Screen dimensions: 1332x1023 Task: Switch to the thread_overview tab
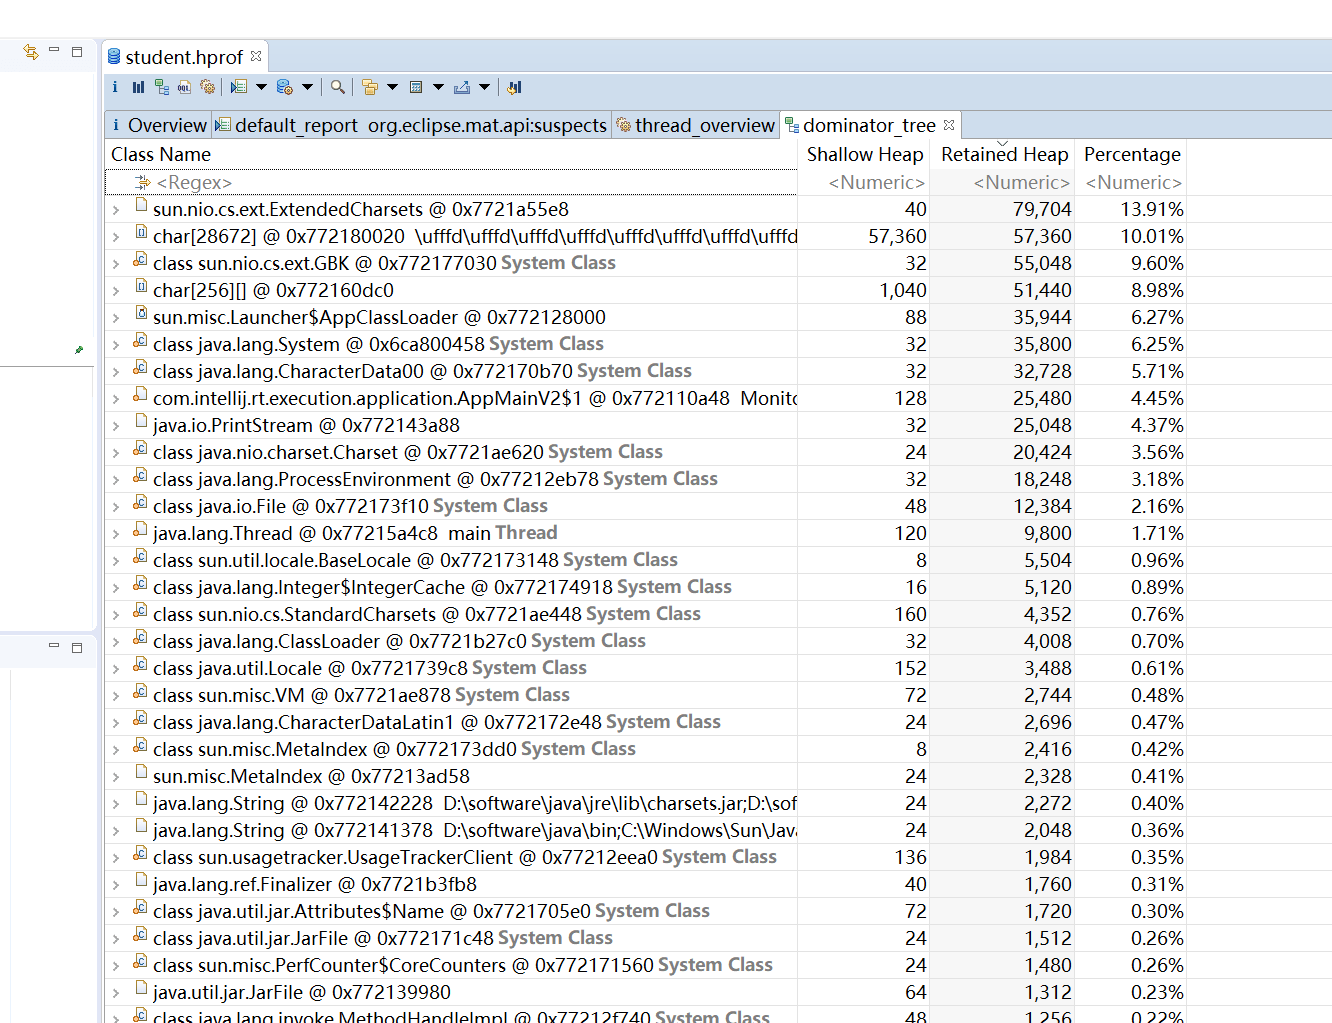[704, 125]
